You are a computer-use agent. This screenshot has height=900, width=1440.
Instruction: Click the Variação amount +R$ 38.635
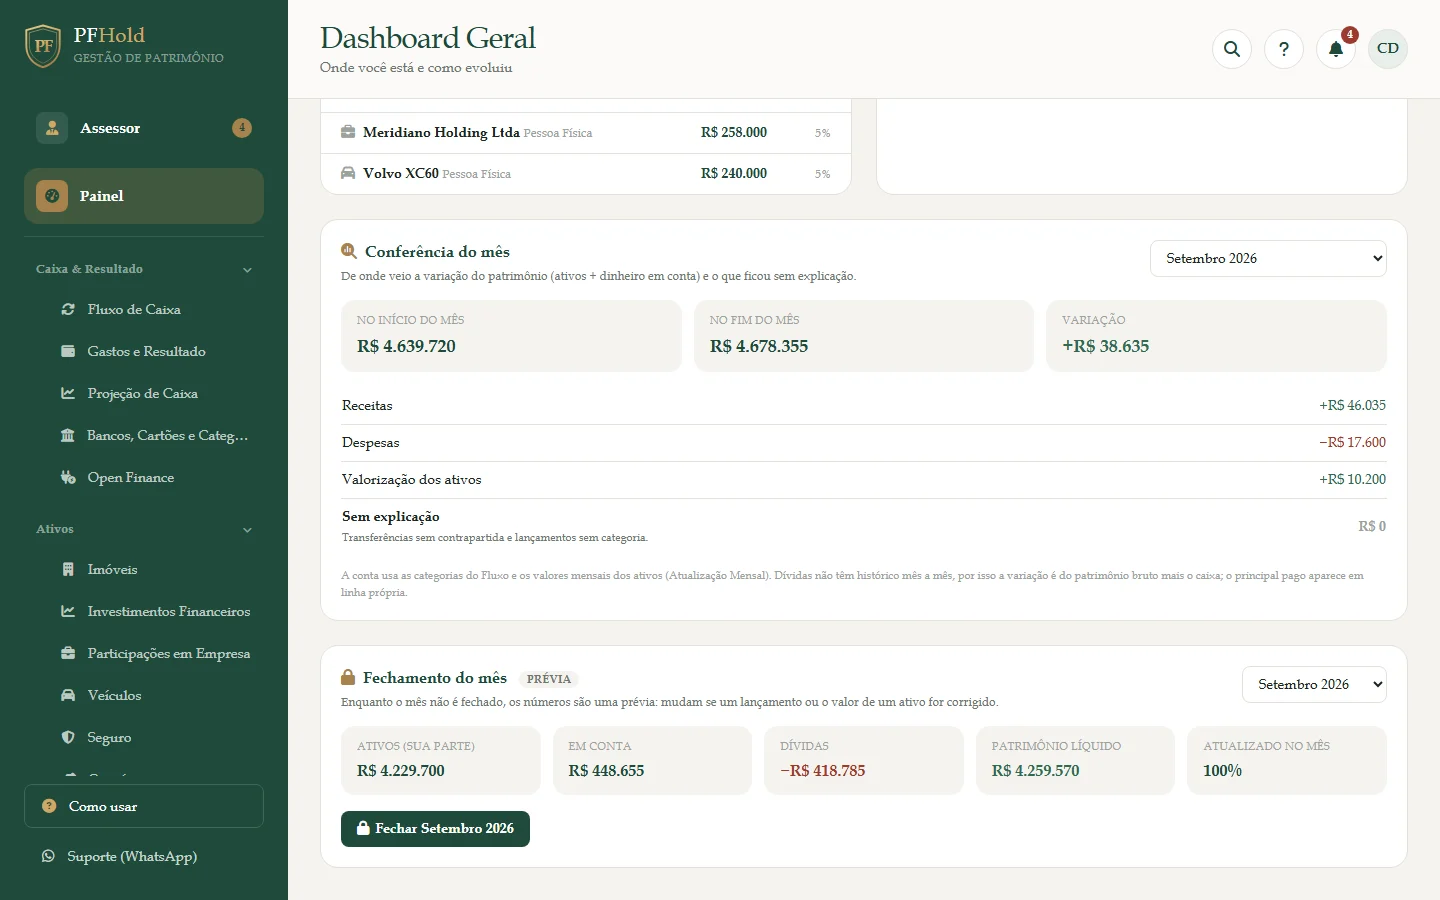(1105, 346)
